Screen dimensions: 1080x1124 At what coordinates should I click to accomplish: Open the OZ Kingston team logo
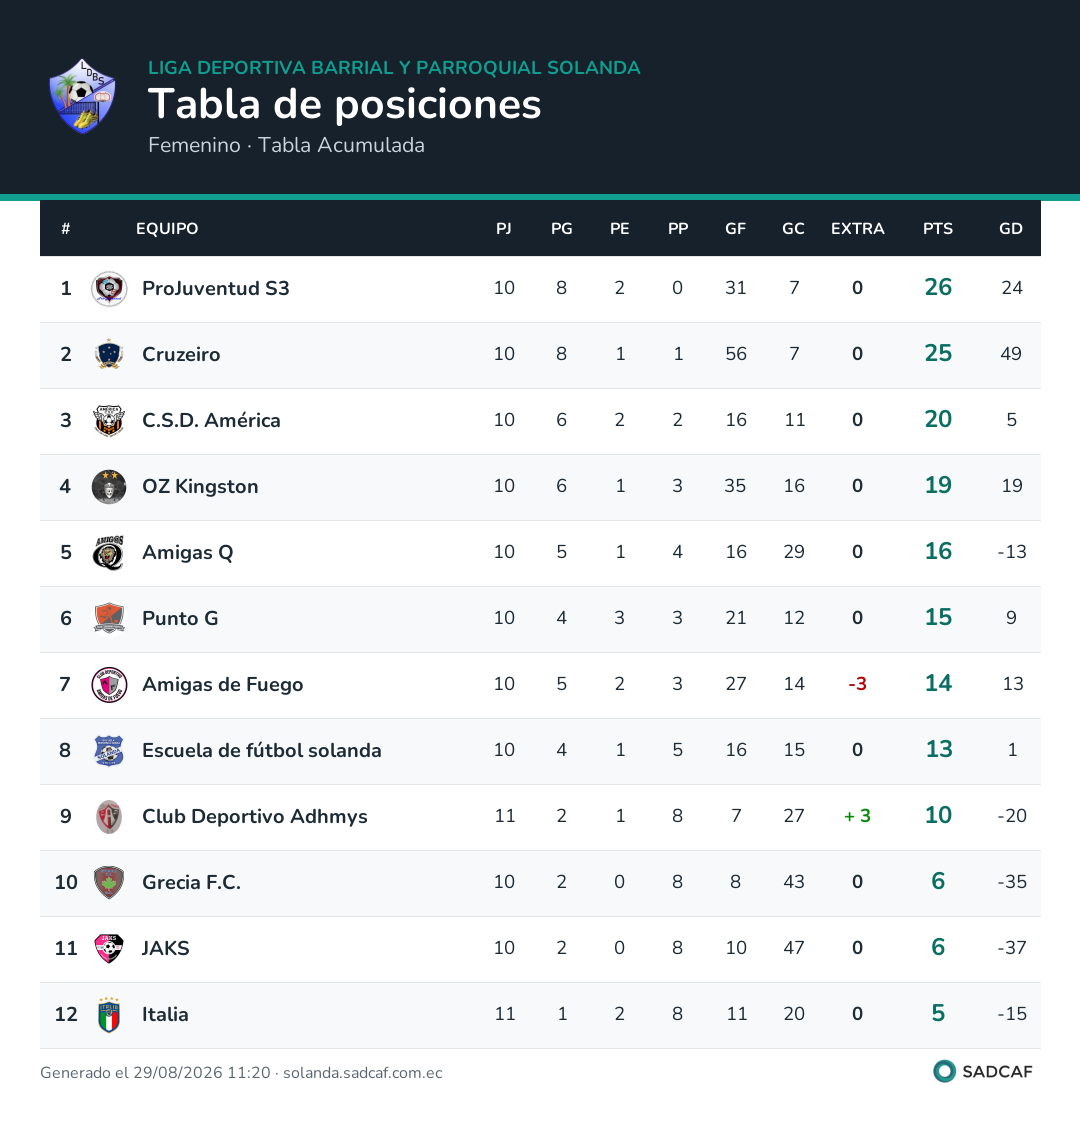[109, 487]
